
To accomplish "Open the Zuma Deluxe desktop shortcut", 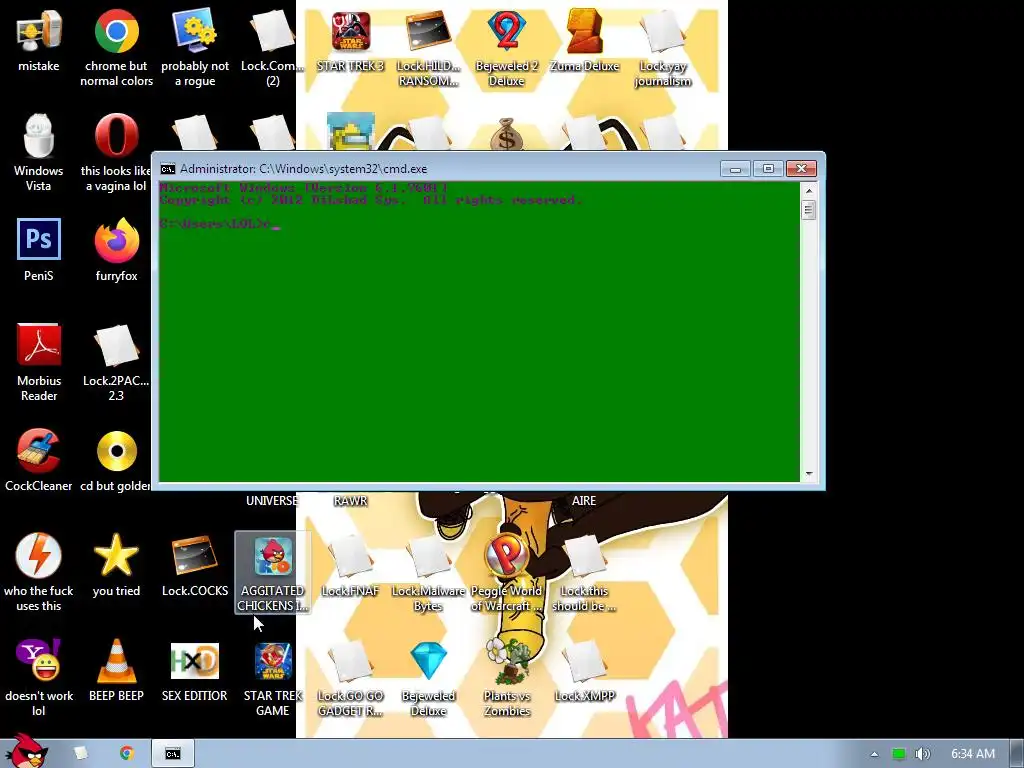I will [584, 31].
